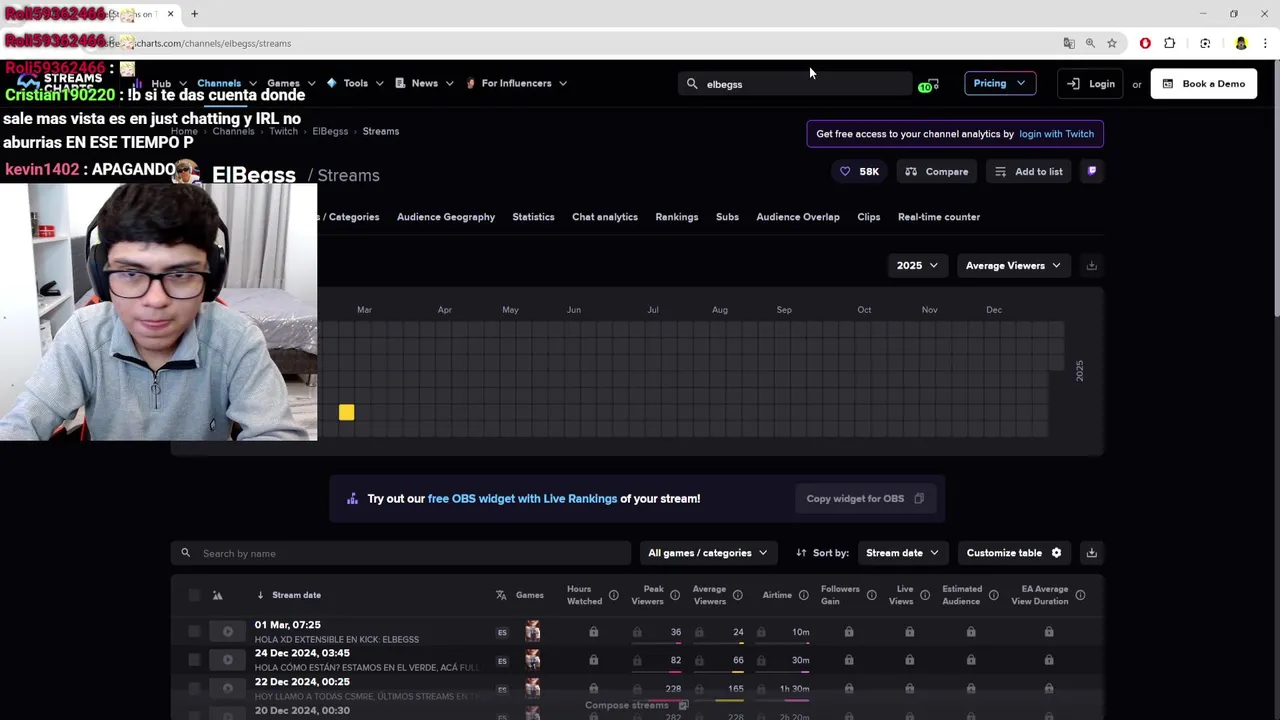The width and height of the screenshot is (1280, 720).
Task: Click the play icon of 24 Dec 2024 stream
Action: pyautogui.click(x=228, y=660)
